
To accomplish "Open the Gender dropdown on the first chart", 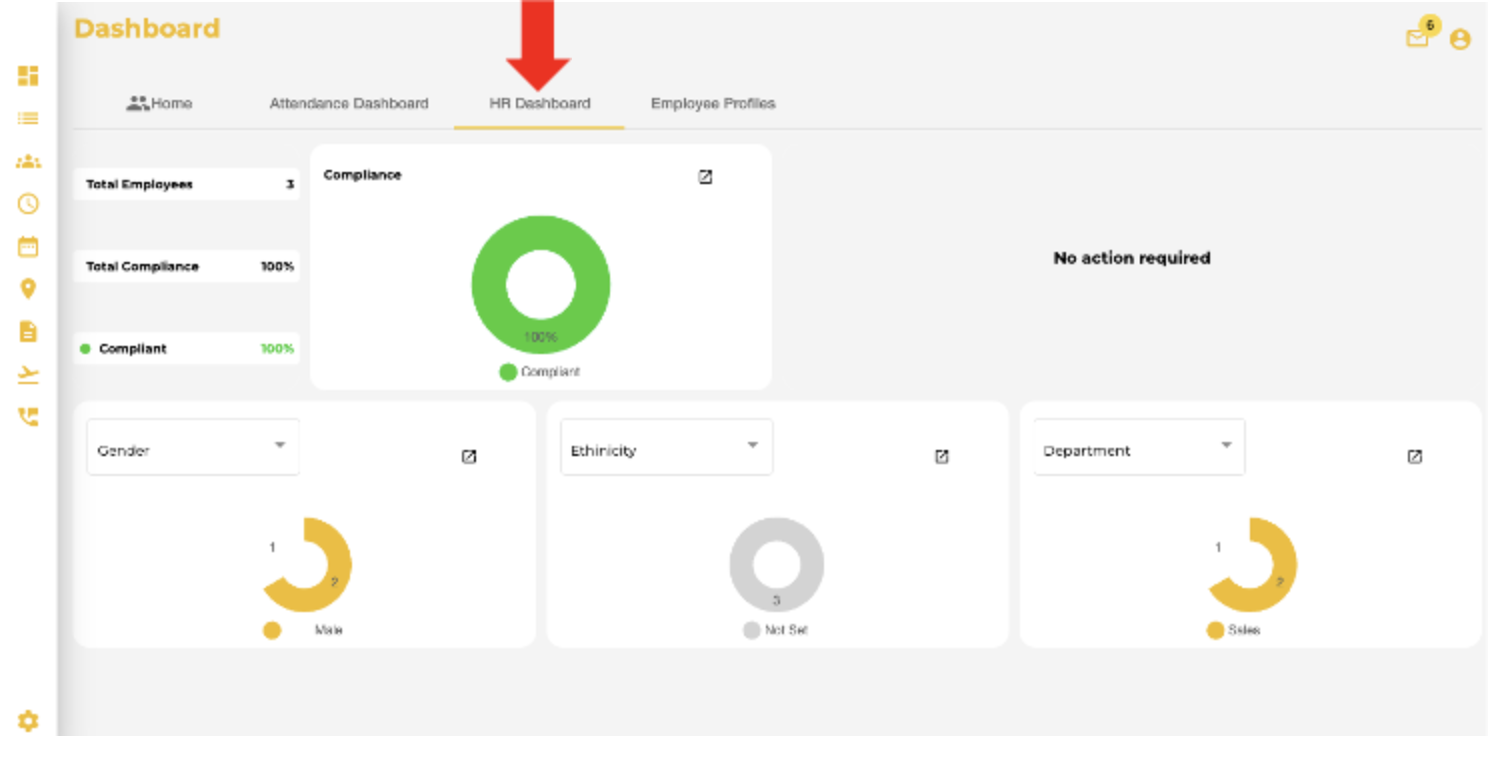I will click(193, 447).
